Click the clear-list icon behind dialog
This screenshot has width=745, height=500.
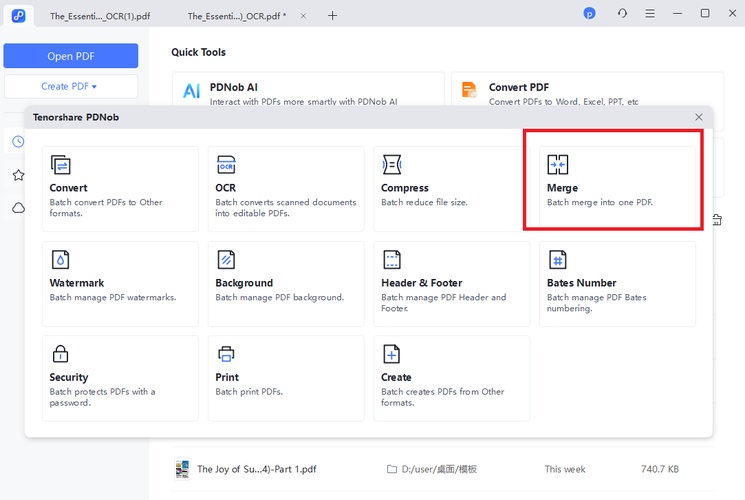[x=717, y=220]
